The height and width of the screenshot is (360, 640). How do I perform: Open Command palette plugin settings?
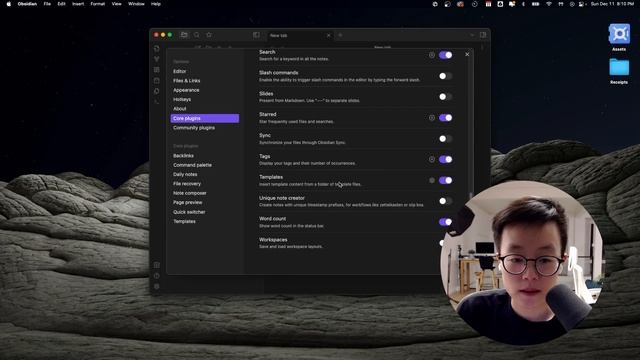pyautogui.click(x=205, y=165)
